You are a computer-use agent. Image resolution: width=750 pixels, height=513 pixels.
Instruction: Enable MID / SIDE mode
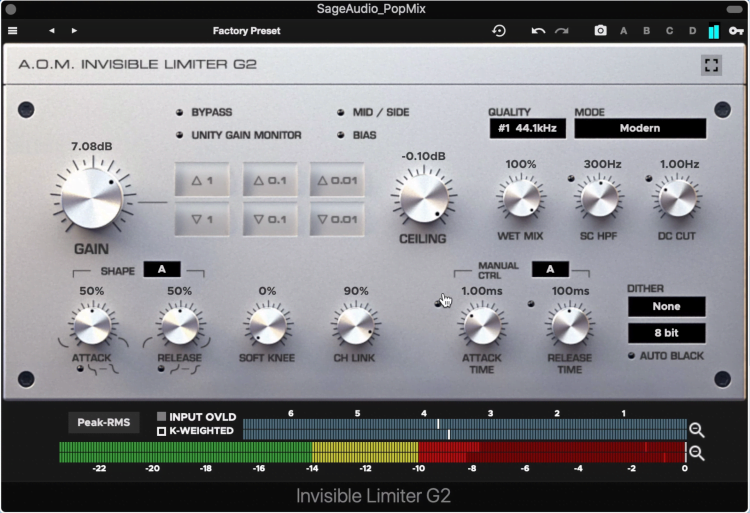point(341,112)
